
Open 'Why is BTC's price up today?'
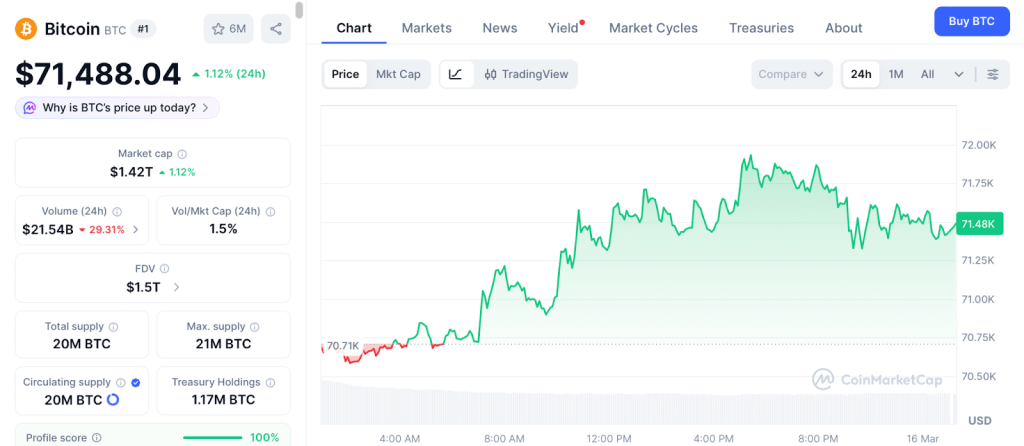coord(117,108)
